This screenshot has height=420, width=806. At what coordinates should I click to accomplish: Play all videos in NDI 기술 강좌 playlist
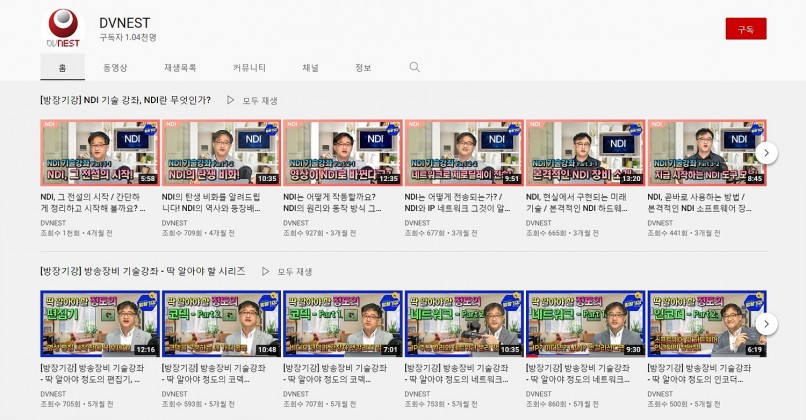[x=253, y=100]
